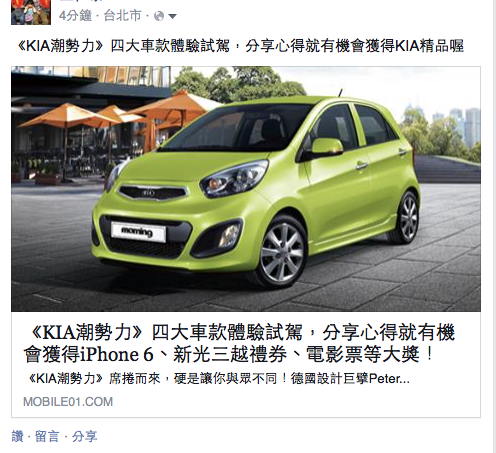This screenshot has width=496, height=453.
Task: Click the car's front alloy wheel
Action: coord(281,253)
